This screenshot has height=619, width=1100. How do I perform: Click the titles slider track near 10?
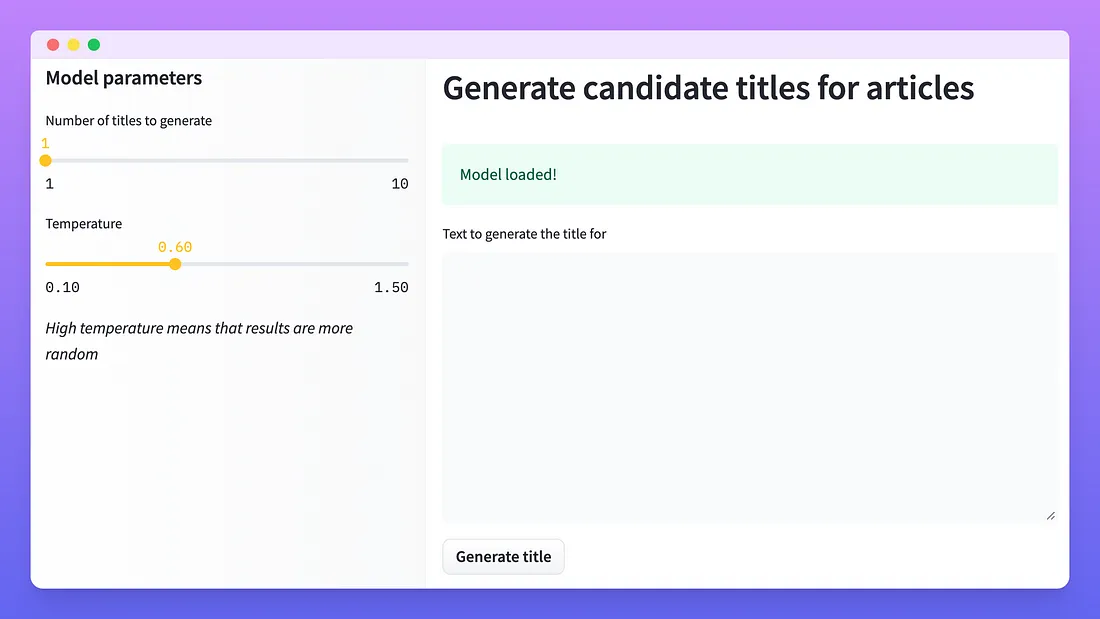[393, 161]
